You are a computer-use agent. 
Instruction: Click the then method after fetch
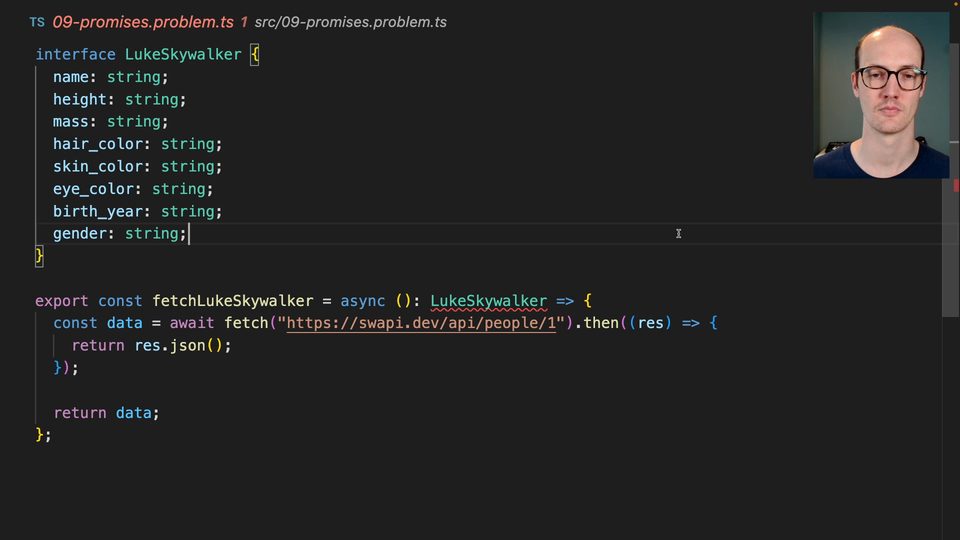tap(601, 323)
